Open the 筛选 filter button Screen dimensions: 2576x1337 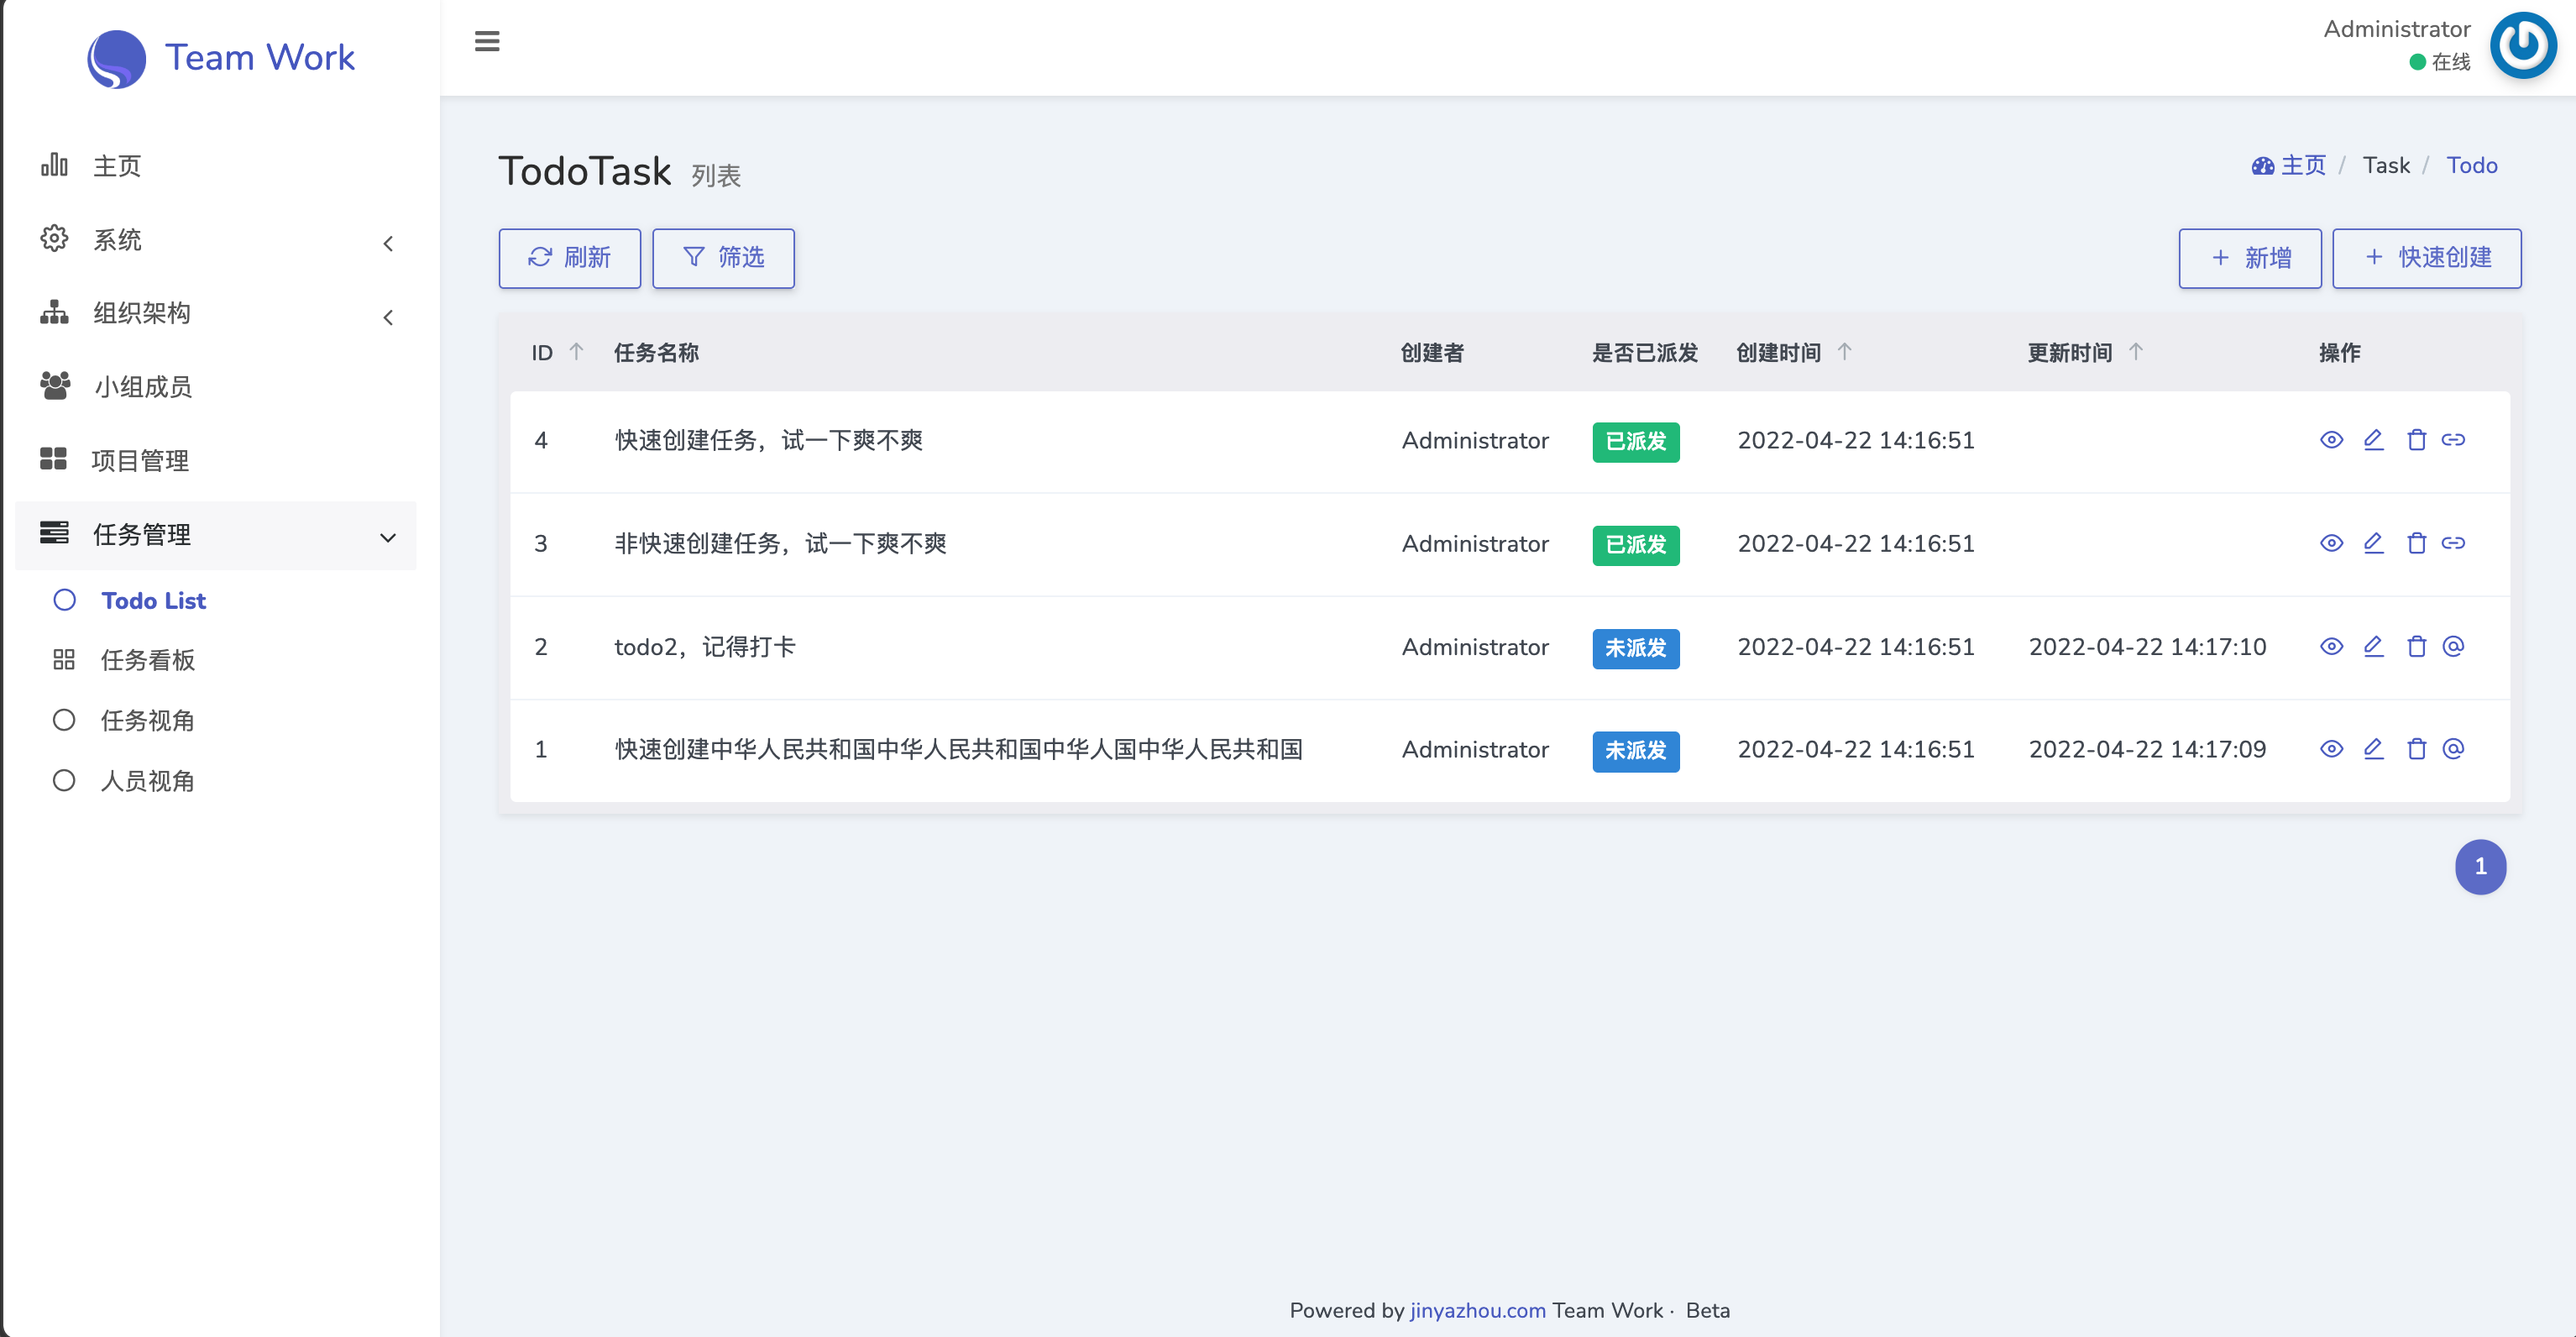[724, 258]
